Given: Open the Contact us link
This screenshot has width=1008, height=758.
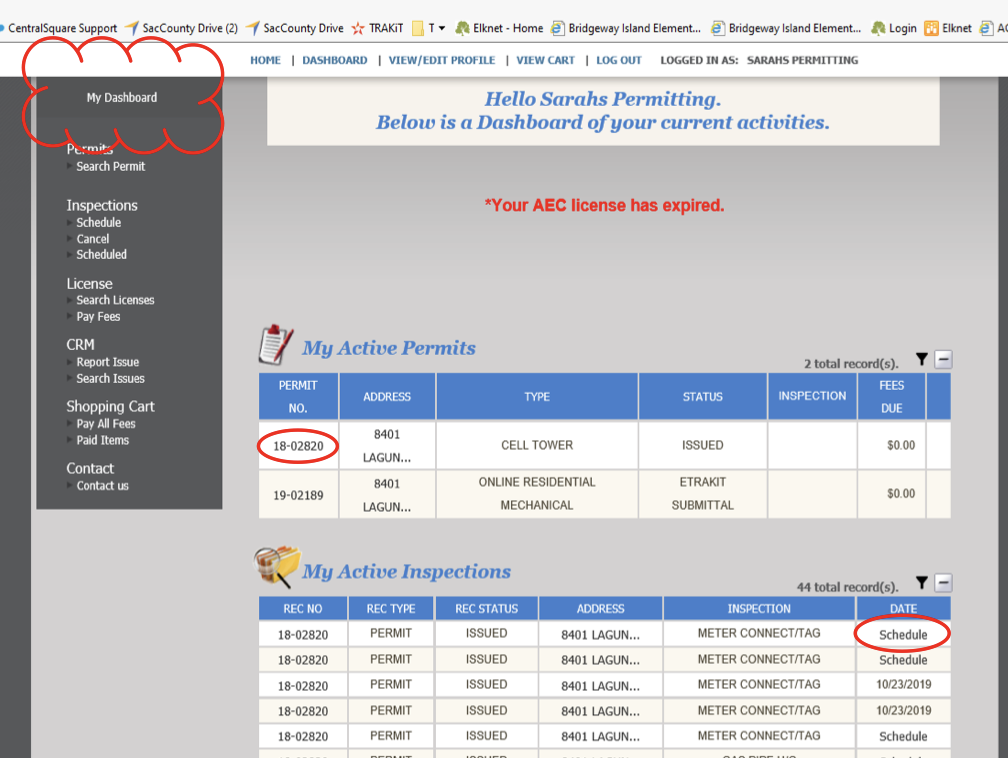Looking at the screenshot, I should coord(102,486).
